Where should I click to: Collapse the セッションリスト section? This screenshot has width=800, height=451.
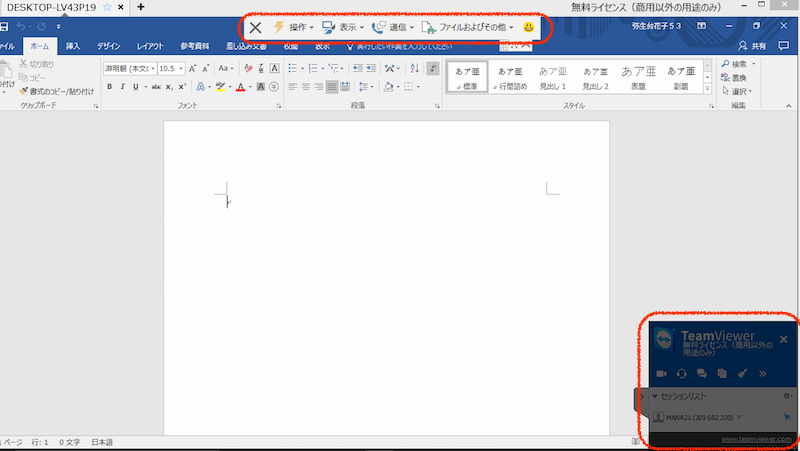[654, 396]
